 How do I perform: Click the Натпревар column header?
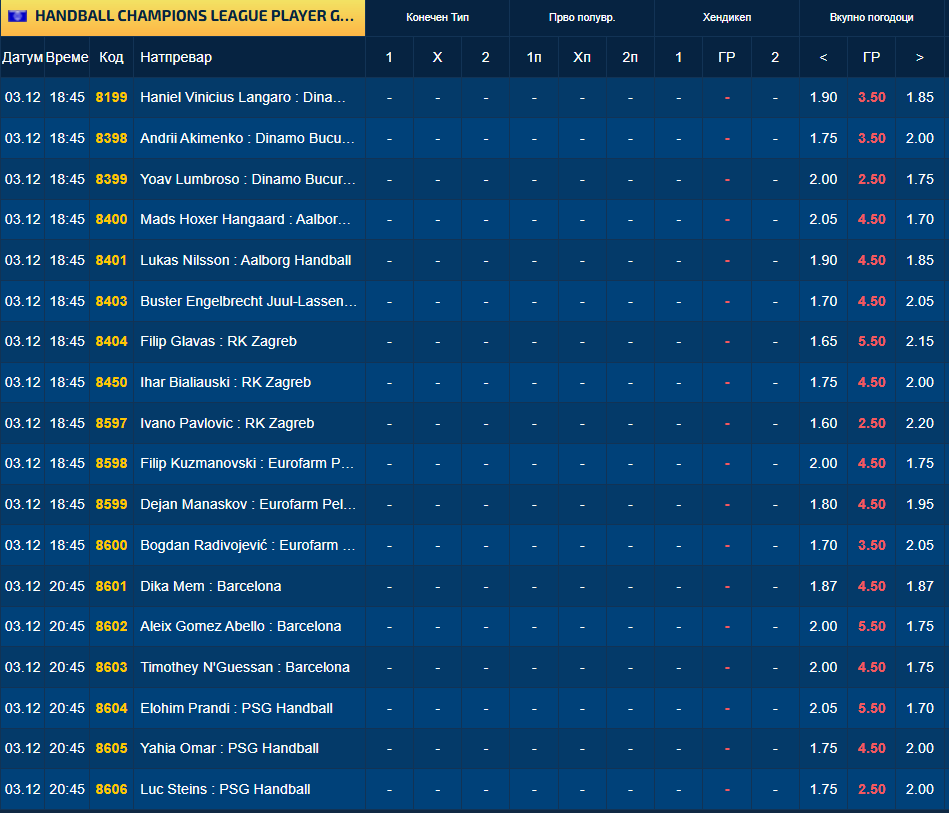176,57
